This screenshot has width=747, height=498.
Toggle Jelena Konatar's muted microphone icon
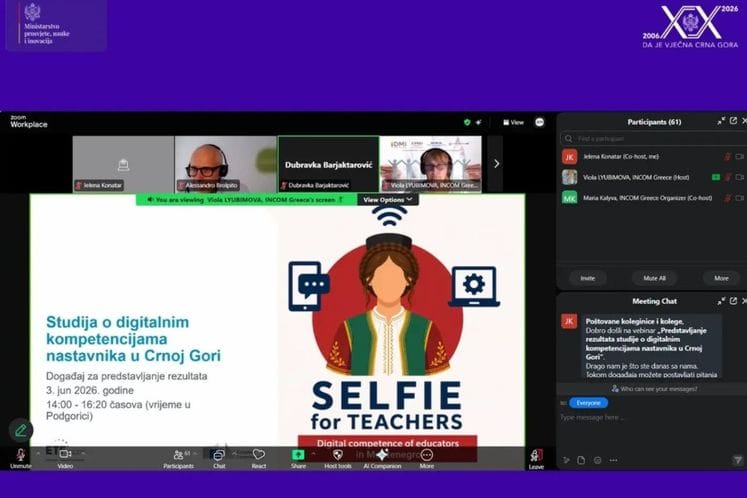pos(727,157)
